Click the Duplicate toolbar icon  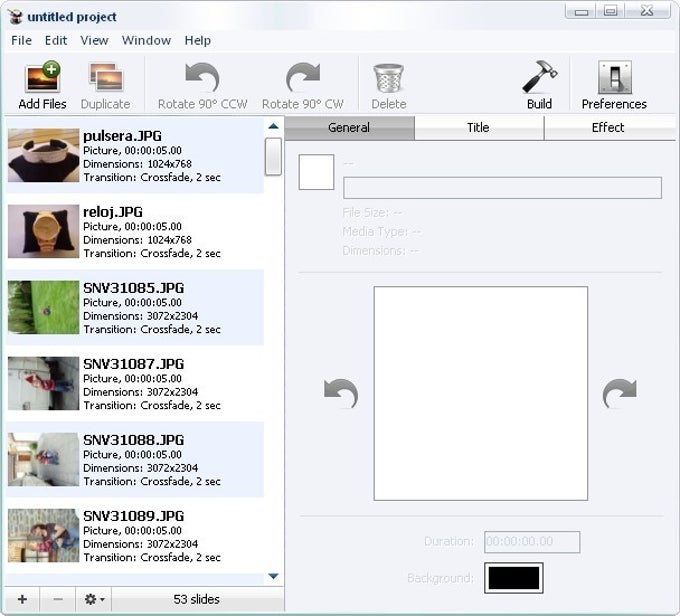click(106, 77)
